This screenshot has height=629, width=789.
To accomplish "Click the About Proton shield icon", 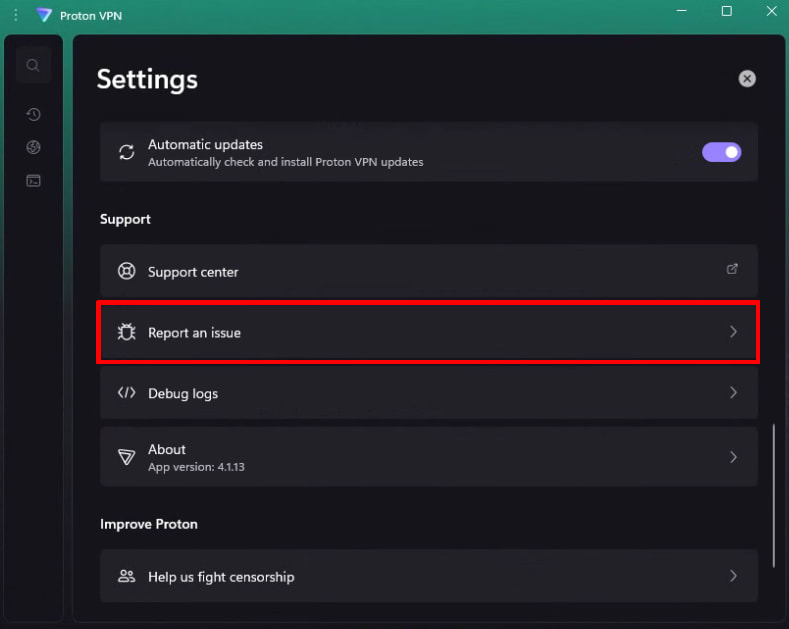I will point(127,456).
